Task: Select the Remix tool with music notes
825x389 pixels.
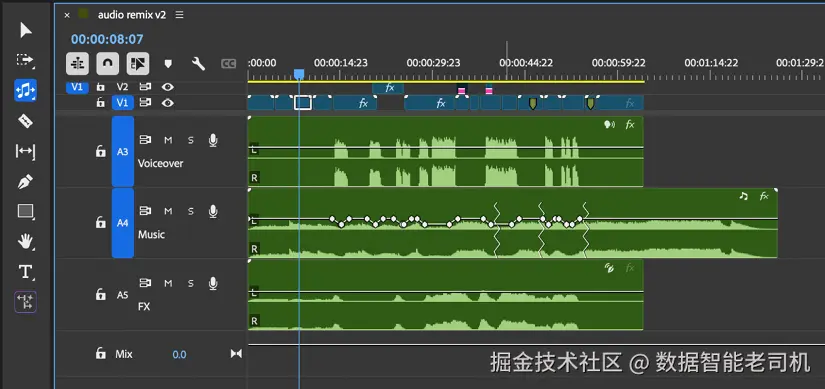Action: [25, 91]
